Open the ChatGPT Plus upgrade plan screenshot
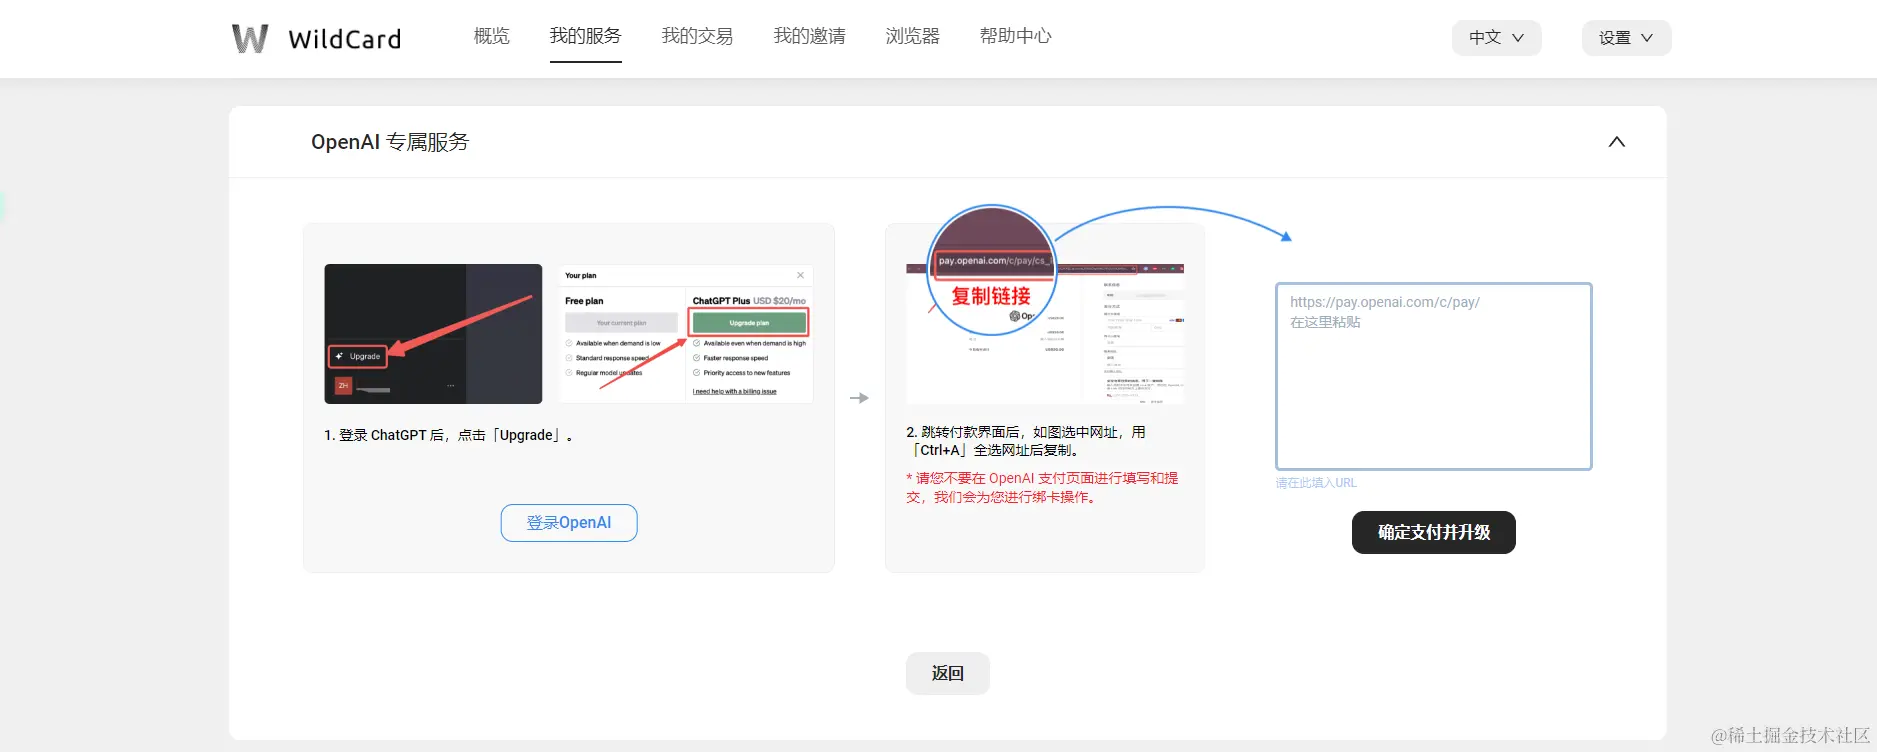The height and width of the screenshot is (752, 1877). tap(686, 334)
